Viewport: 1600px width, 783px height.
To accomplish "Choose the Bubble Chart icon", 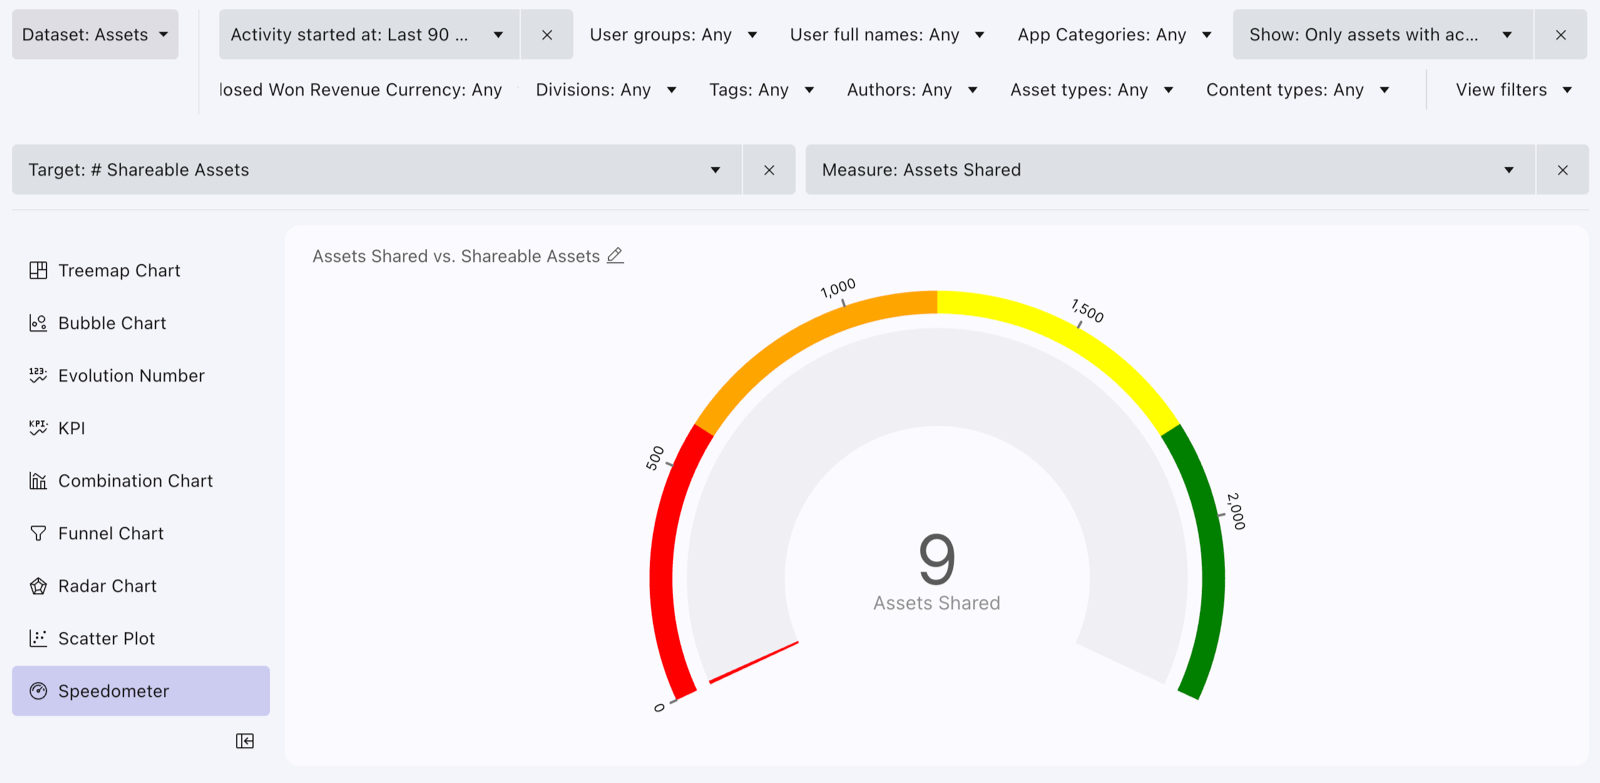I will tap(38, 323).
